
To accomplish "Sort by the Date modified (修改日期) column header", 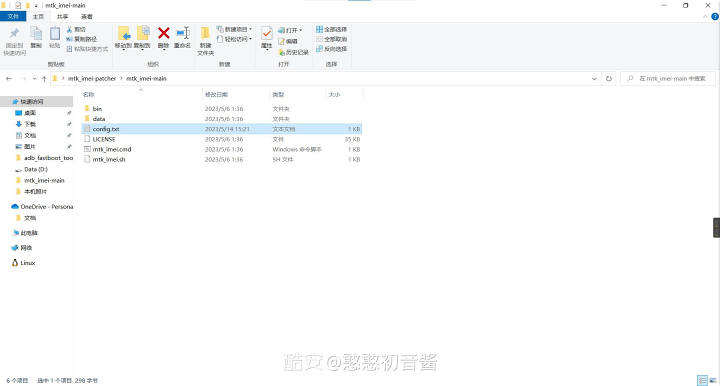I will 216,95.
